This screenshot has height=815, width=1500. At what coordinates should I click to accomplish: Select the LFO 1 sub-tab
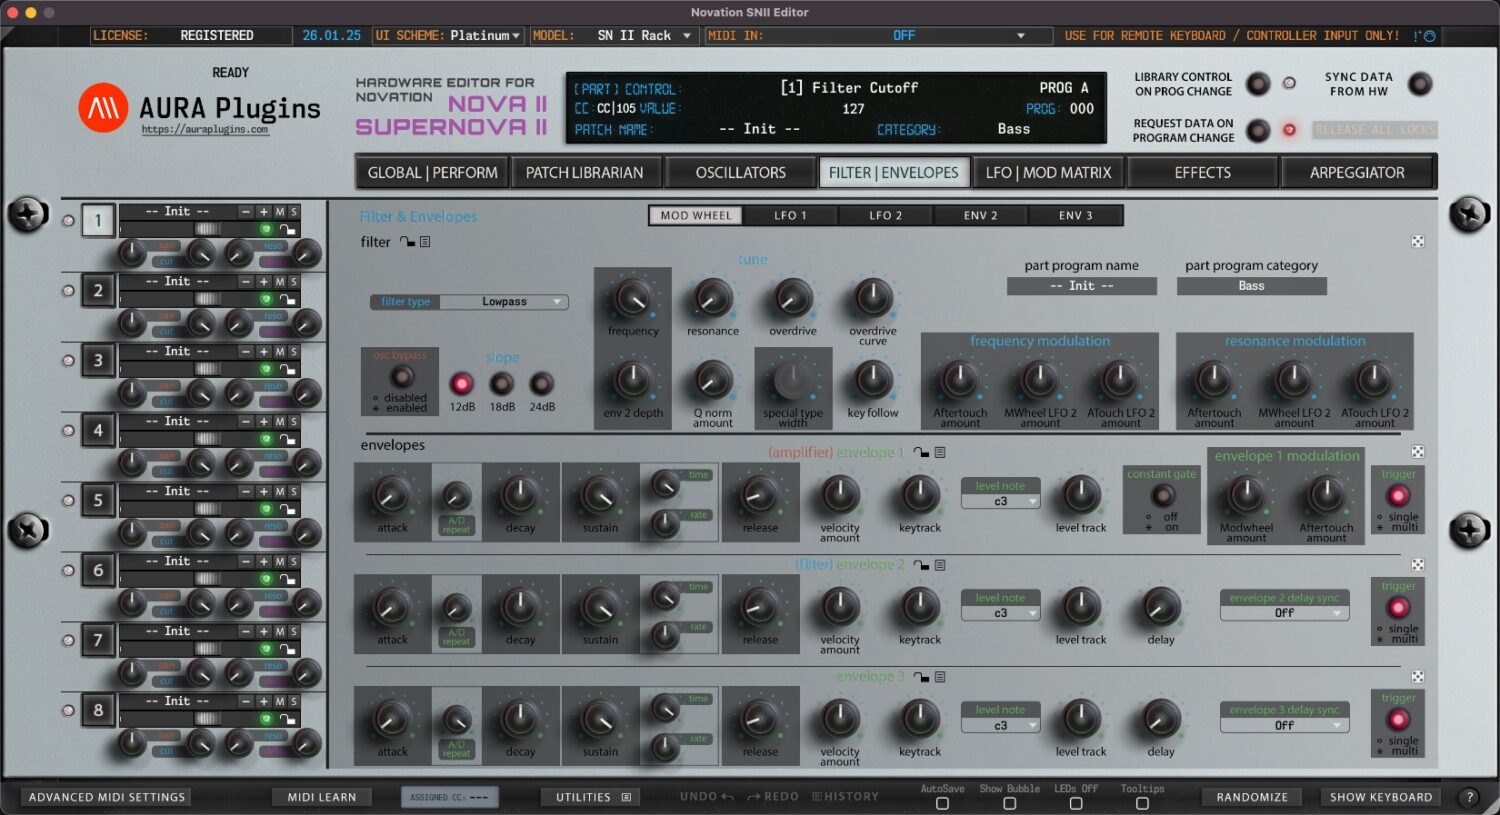pyautogui.click(x=790, y=215)
